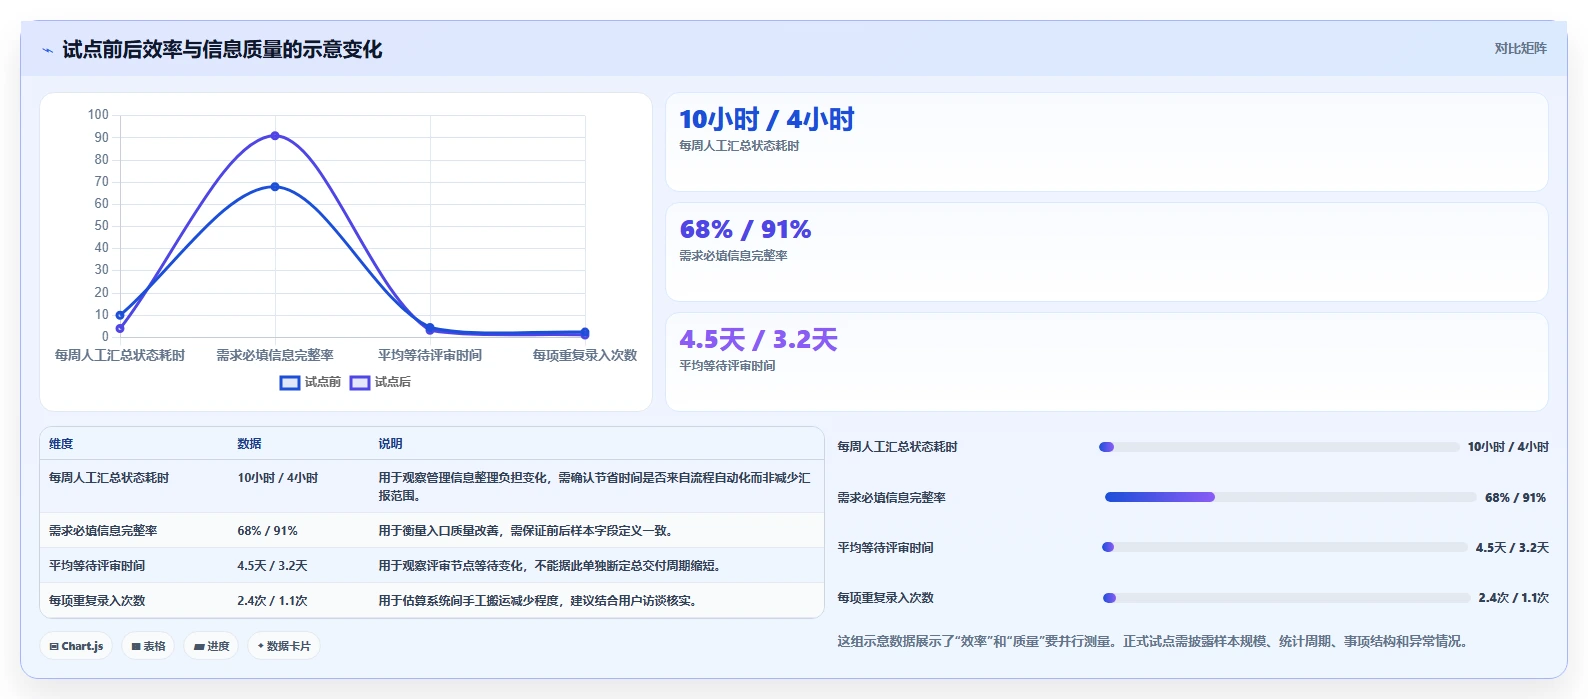Click progress value label 68% / 91%
Screen dimensions: 1588x699
tap(1516, 497)
